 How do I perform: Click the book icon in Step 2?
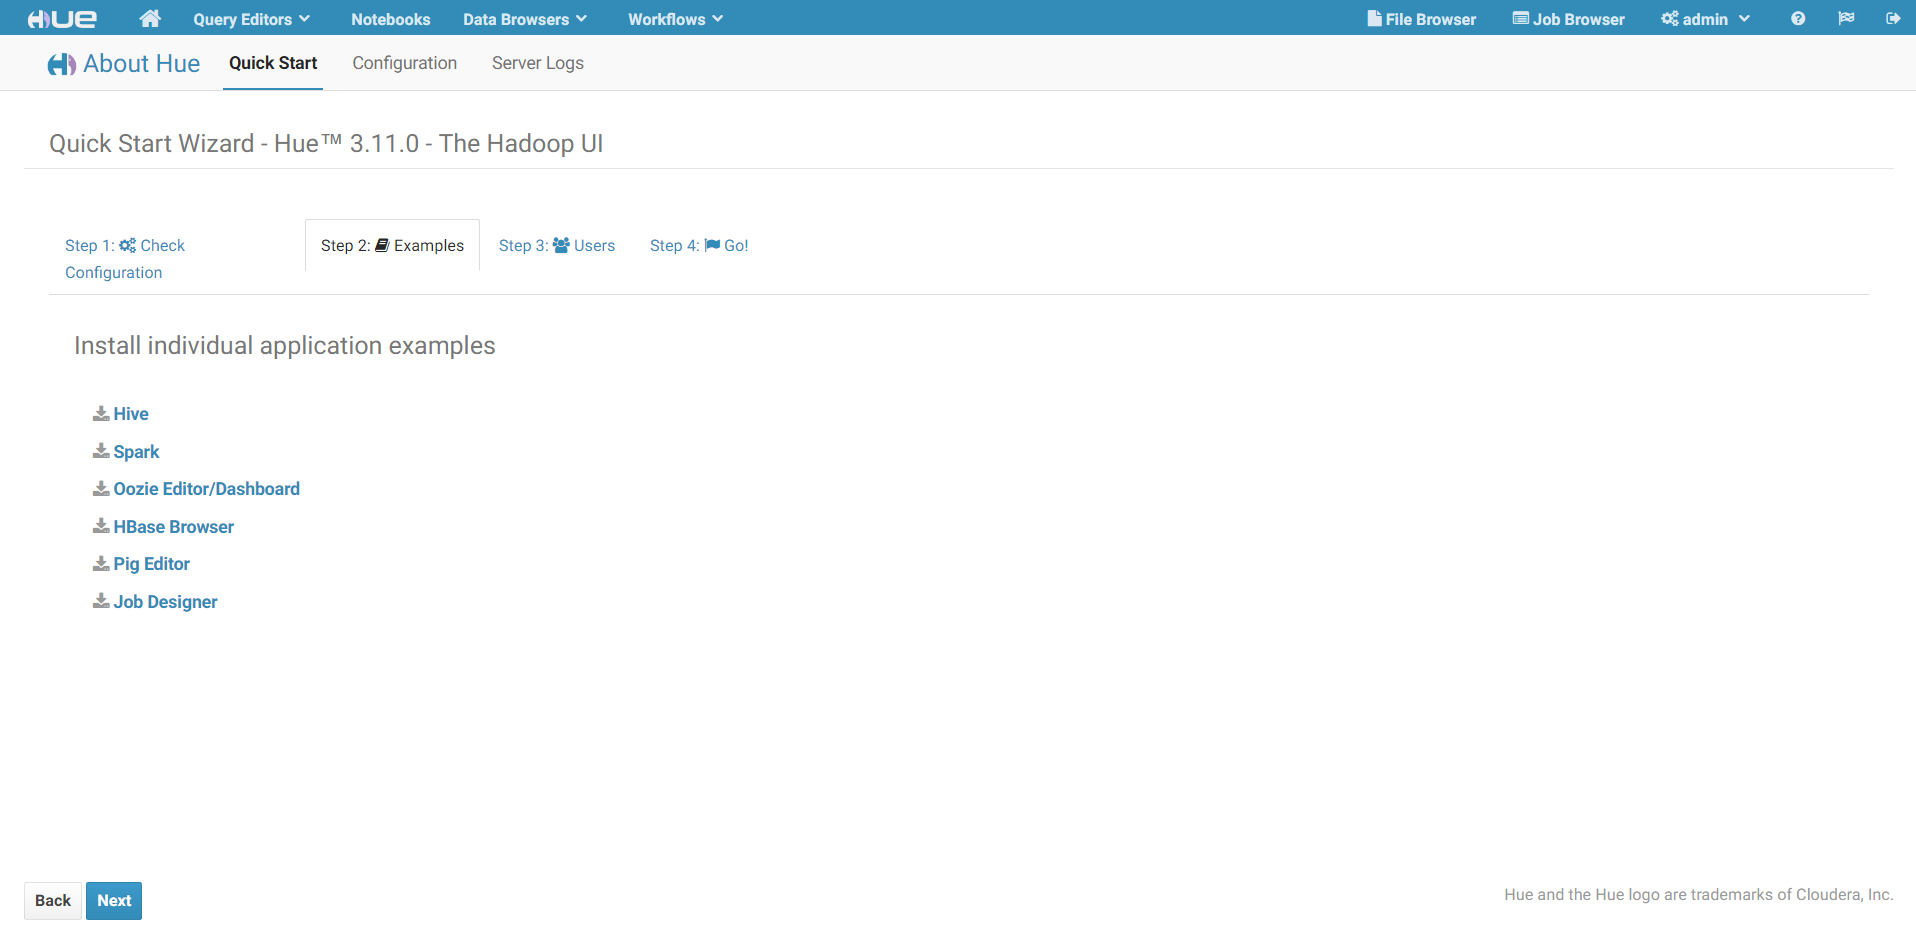(x=382, y=245)
